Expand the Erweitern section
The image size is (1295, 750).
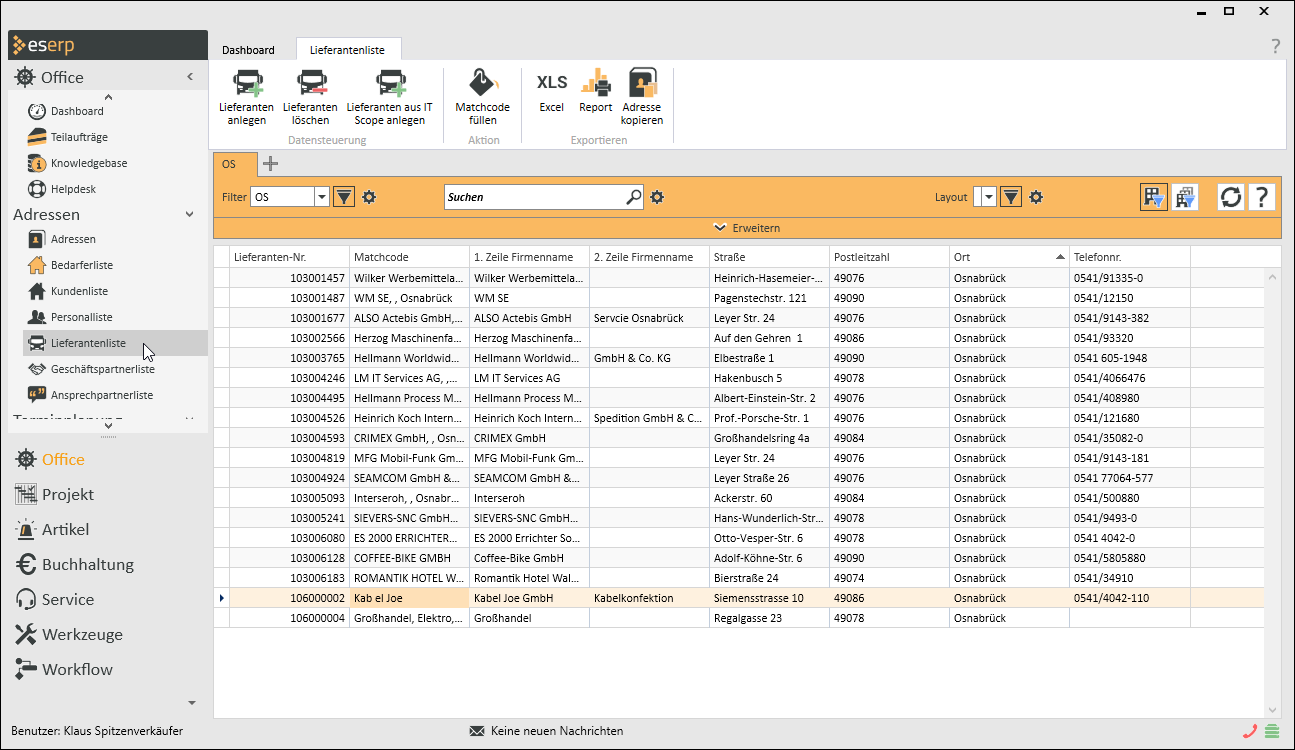tap(747, 228)
